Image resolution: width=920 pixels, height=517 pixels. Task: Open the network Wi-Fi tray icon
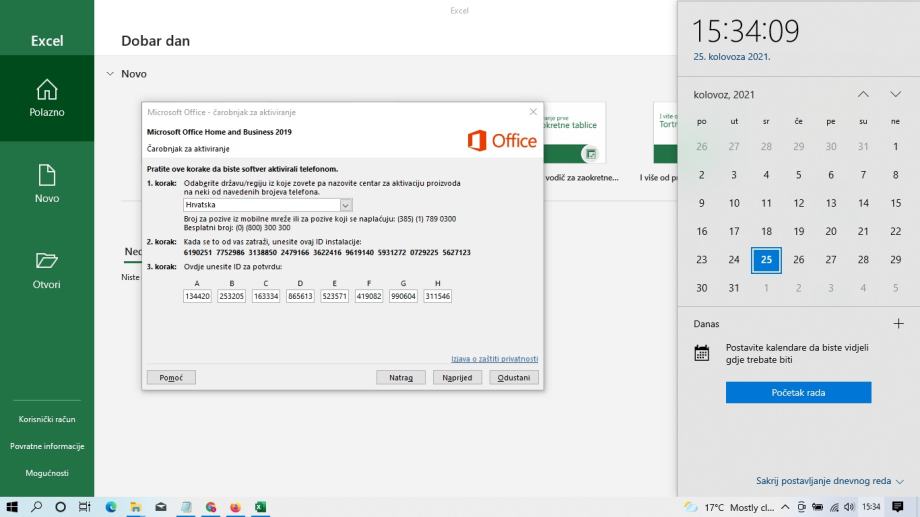[x=834, y=507]
